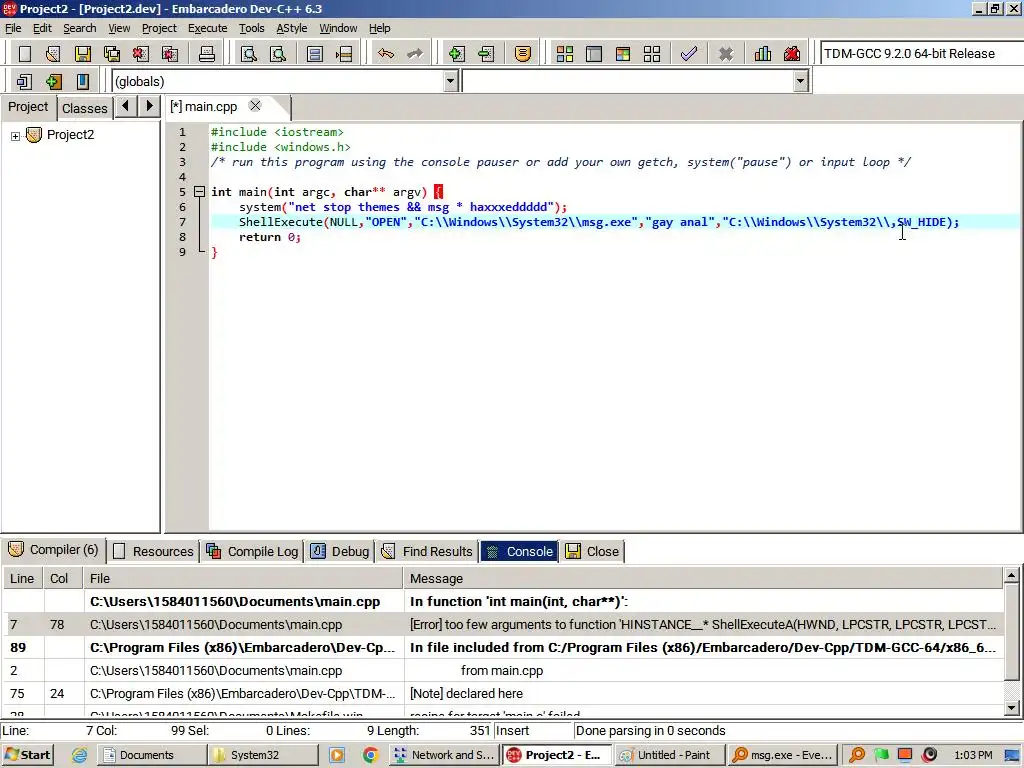The image size is (1024, 768).
Task: Open the Find toolbar icon
Action: [249, 54]
